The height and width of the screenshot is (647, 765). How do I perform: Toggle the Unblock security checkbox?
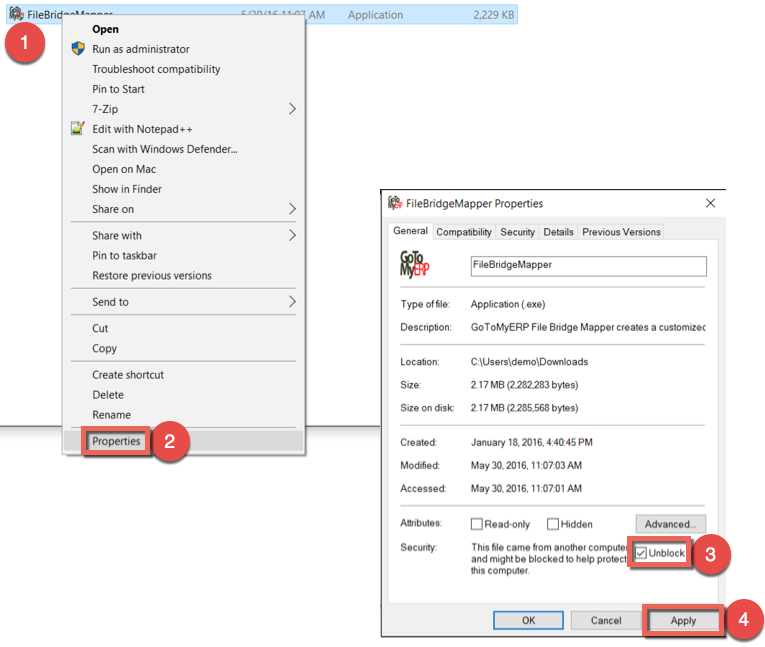pyautogui.click(x=641, y=552)
